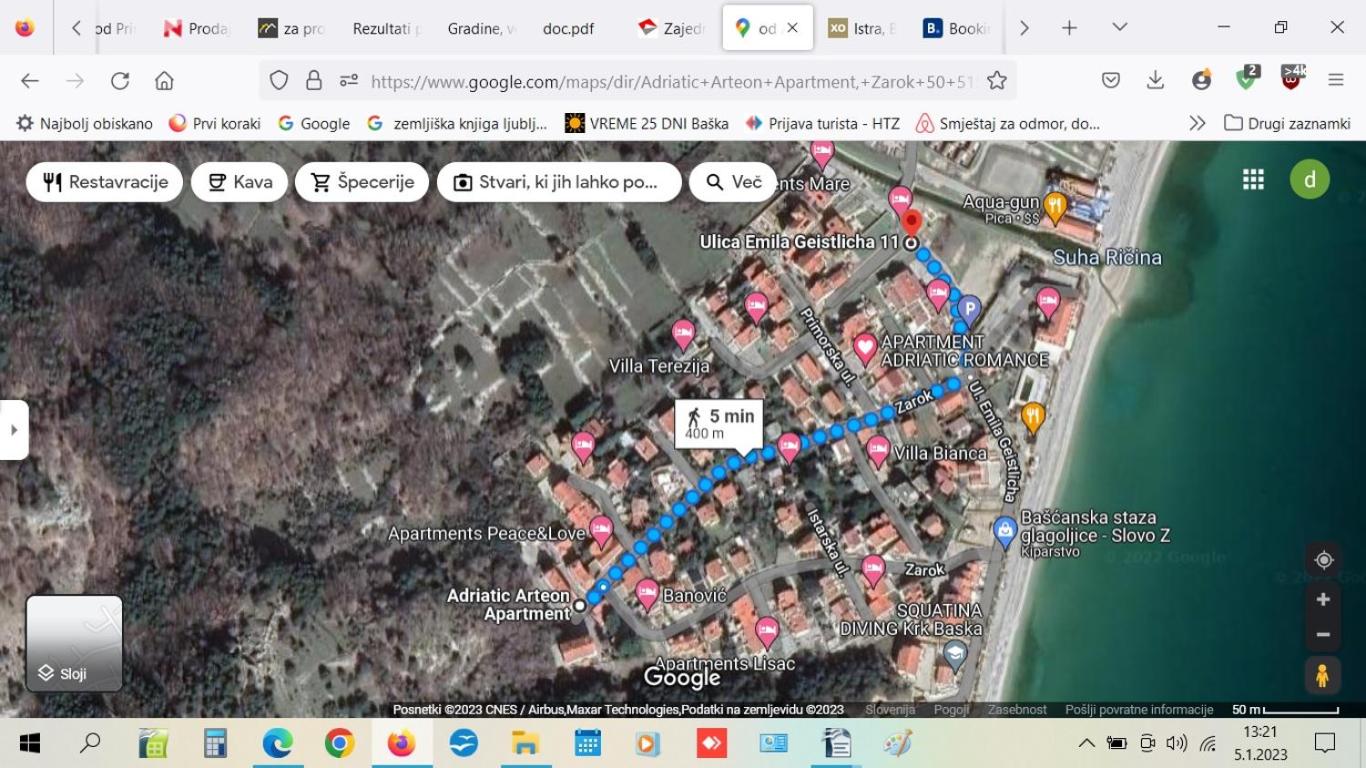Click the Apartments Lisac lodging pin

click(x=767, y=633)
